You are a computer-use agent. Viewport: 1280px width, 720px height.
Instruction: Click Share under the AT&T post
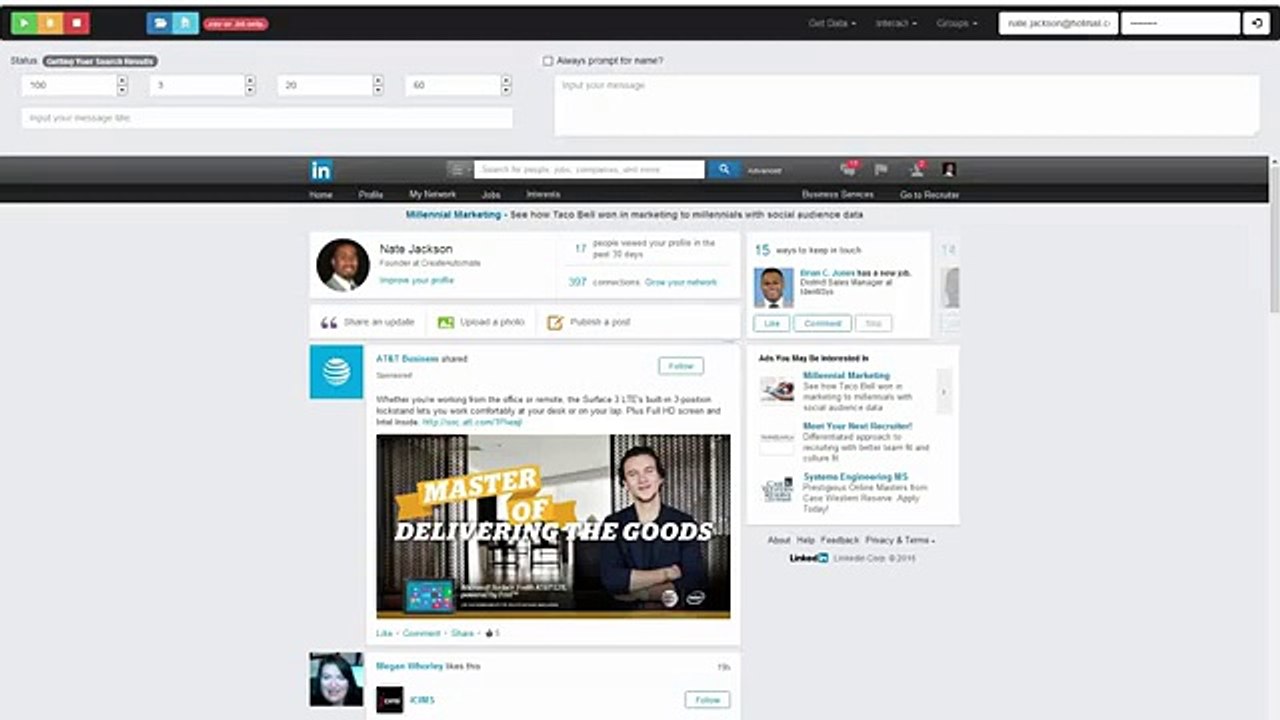[x=462, y=634]
